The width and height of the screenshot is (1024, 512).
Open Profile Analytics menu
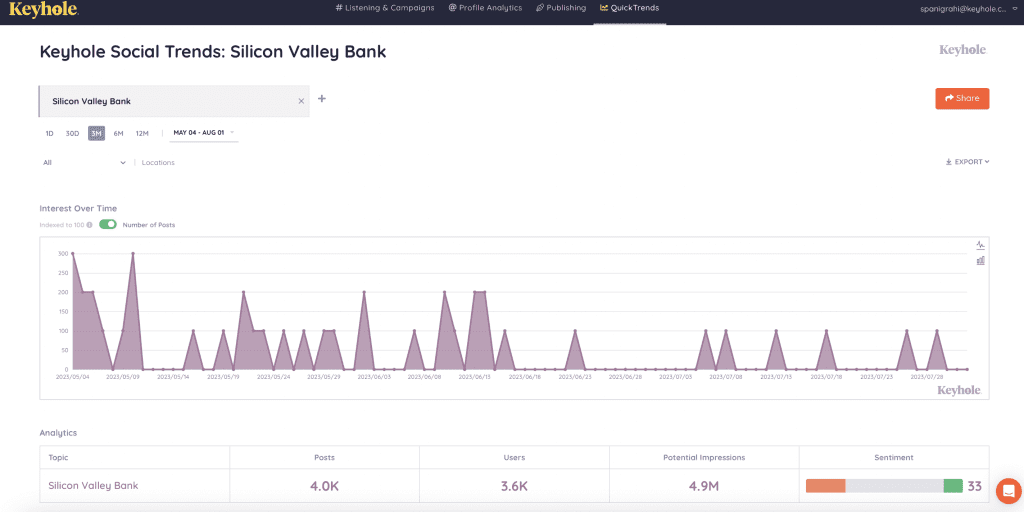485,8
